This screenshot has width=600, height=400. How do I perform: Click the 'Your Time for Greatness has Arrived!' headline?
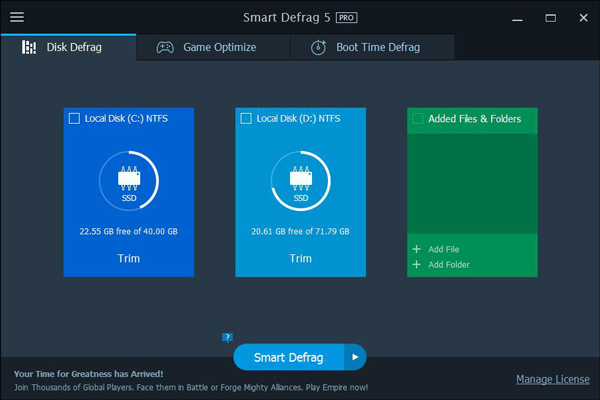tap(89, 374)
